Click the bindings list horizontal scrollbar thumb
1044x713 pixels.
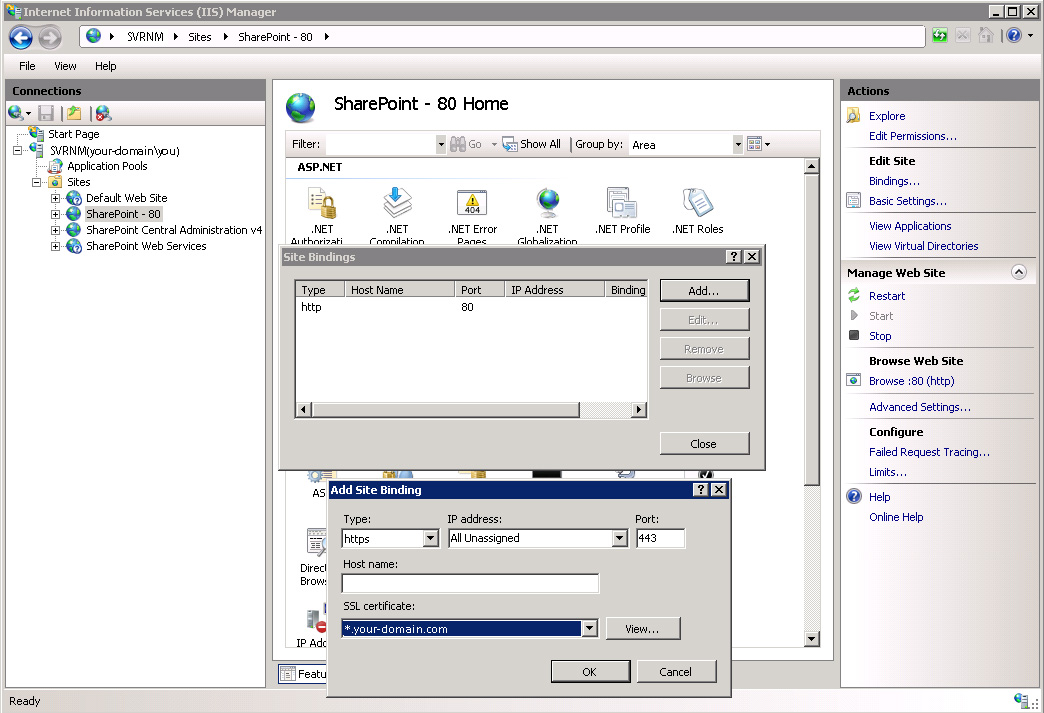coord(445,409)
